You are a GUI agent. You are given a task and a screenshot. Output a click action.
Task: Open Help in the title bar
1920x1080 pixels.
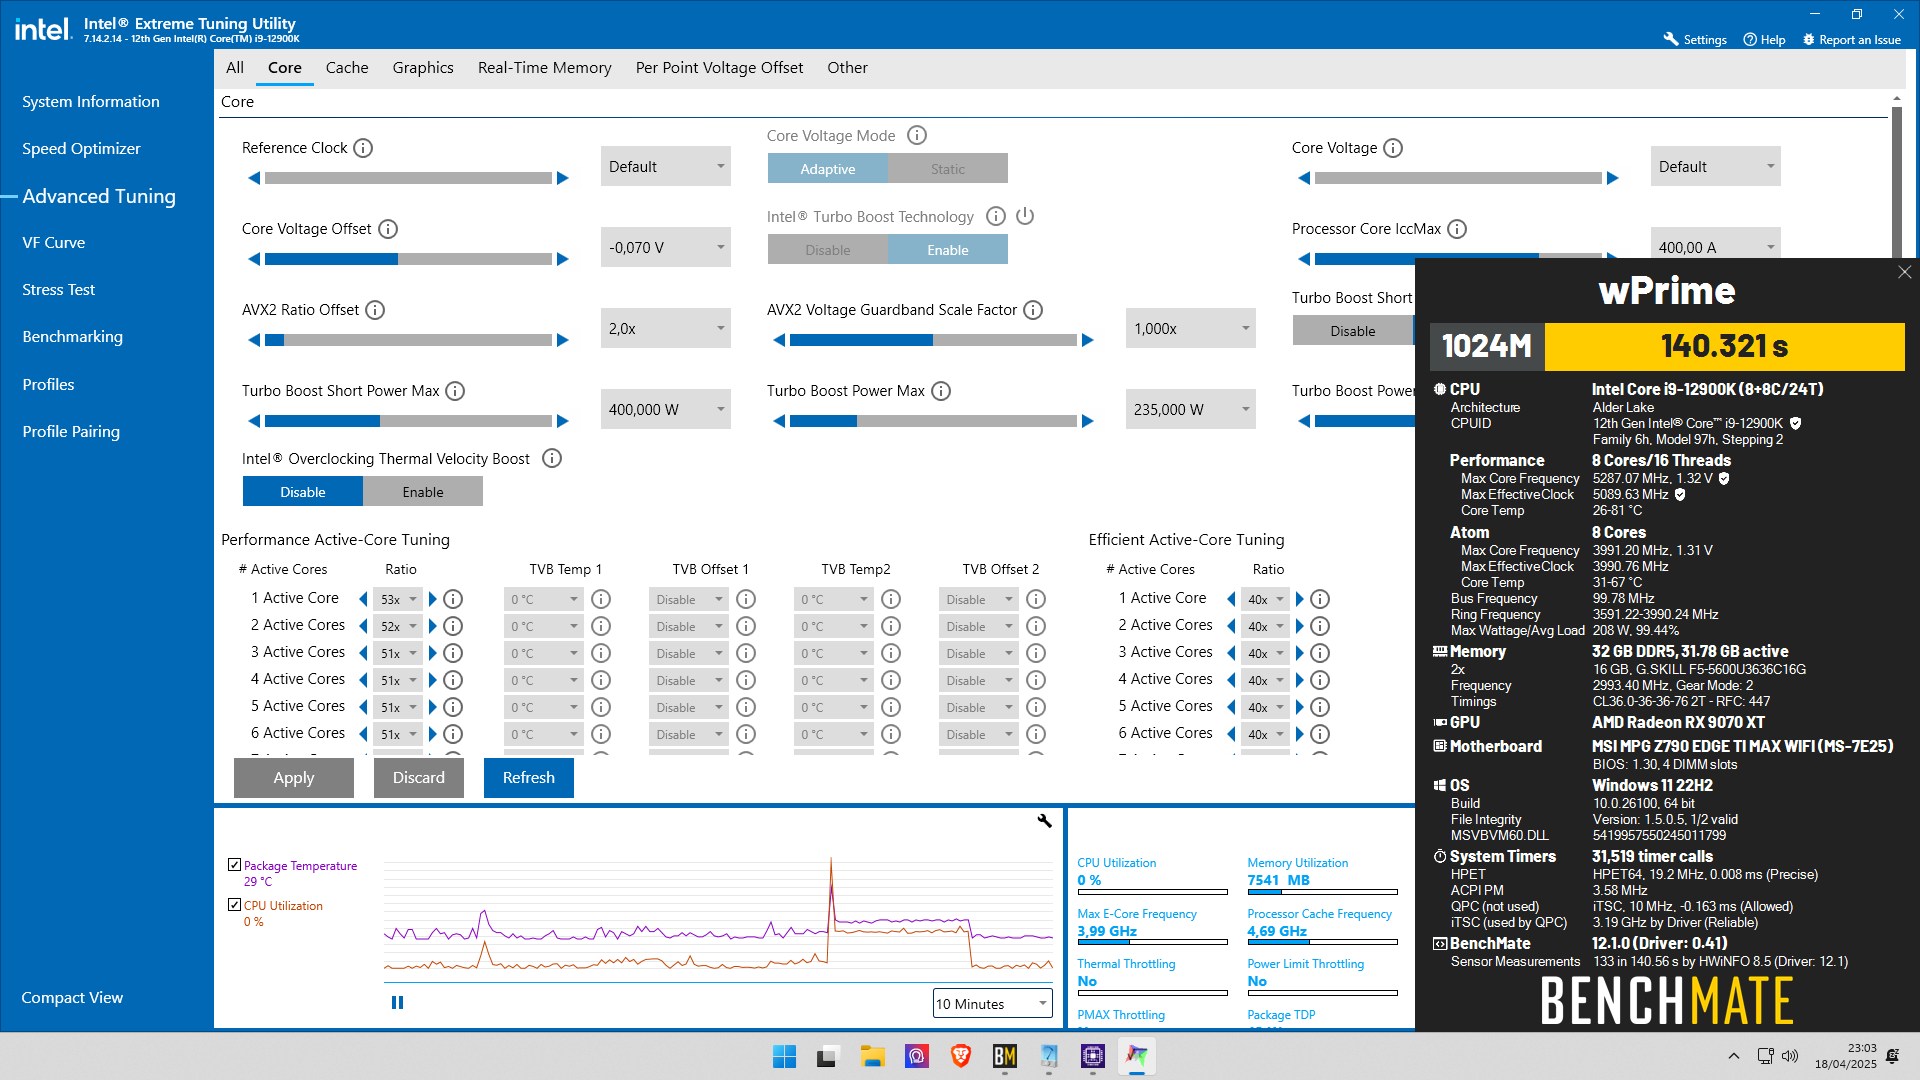tap(1765, 40)
